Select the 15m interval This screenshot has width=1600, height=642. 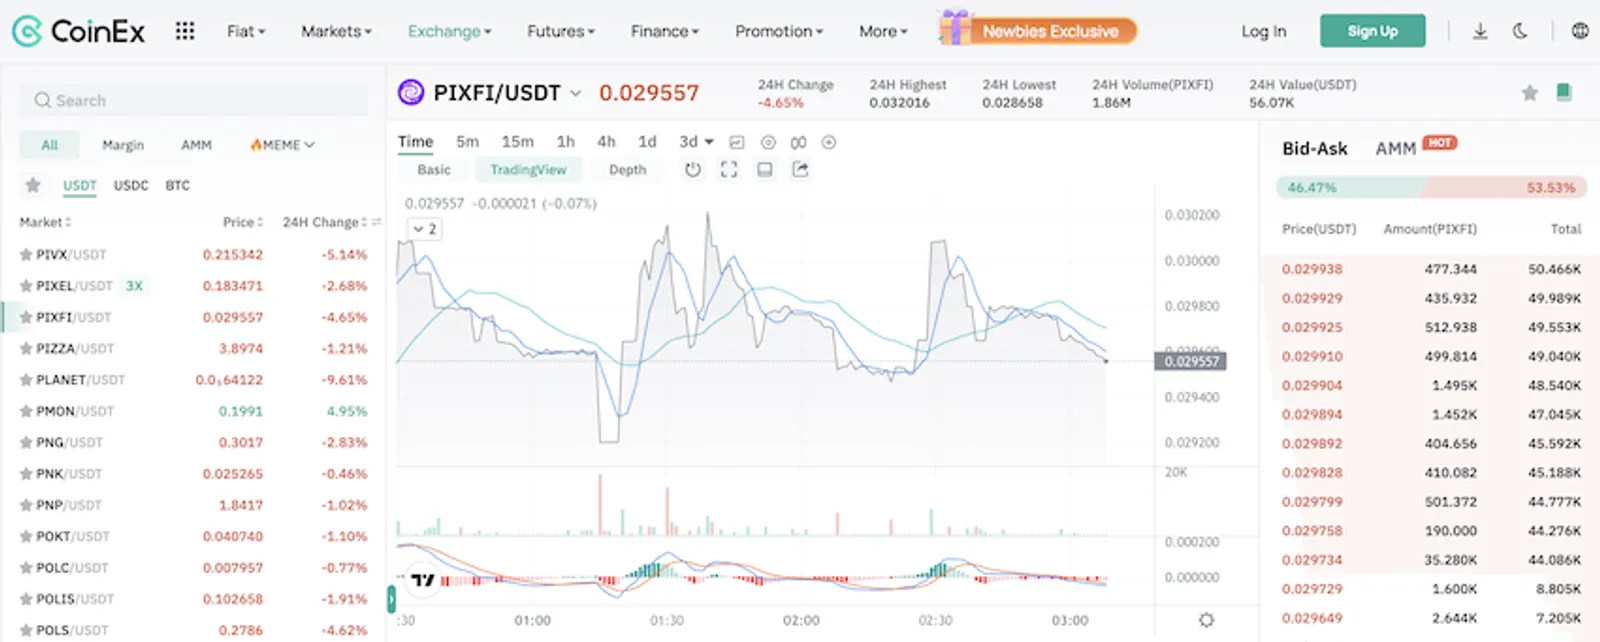click(x=517, y=142)
